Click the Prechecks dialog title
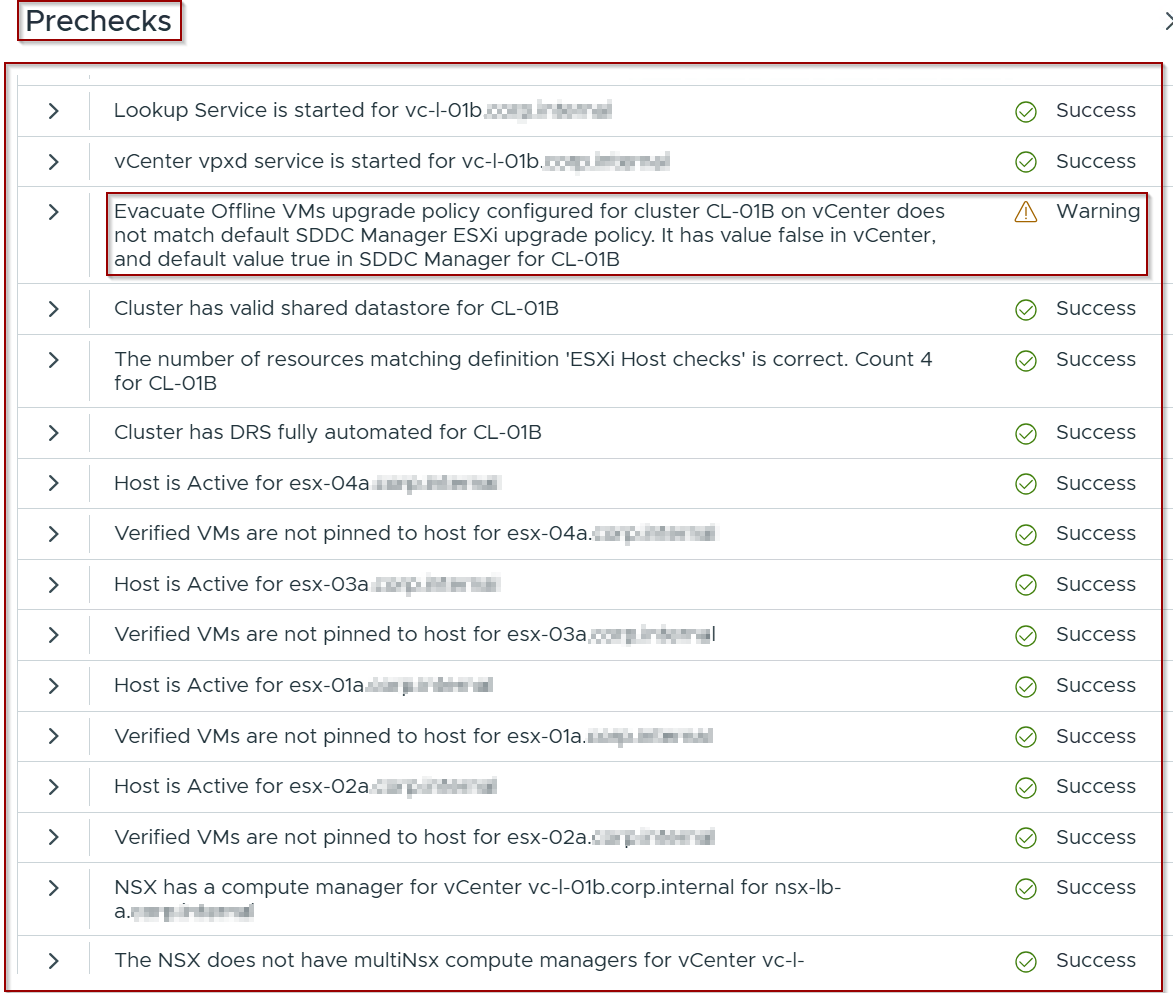This screenshot has height=993, width=1173. click(x=99, y=22)
